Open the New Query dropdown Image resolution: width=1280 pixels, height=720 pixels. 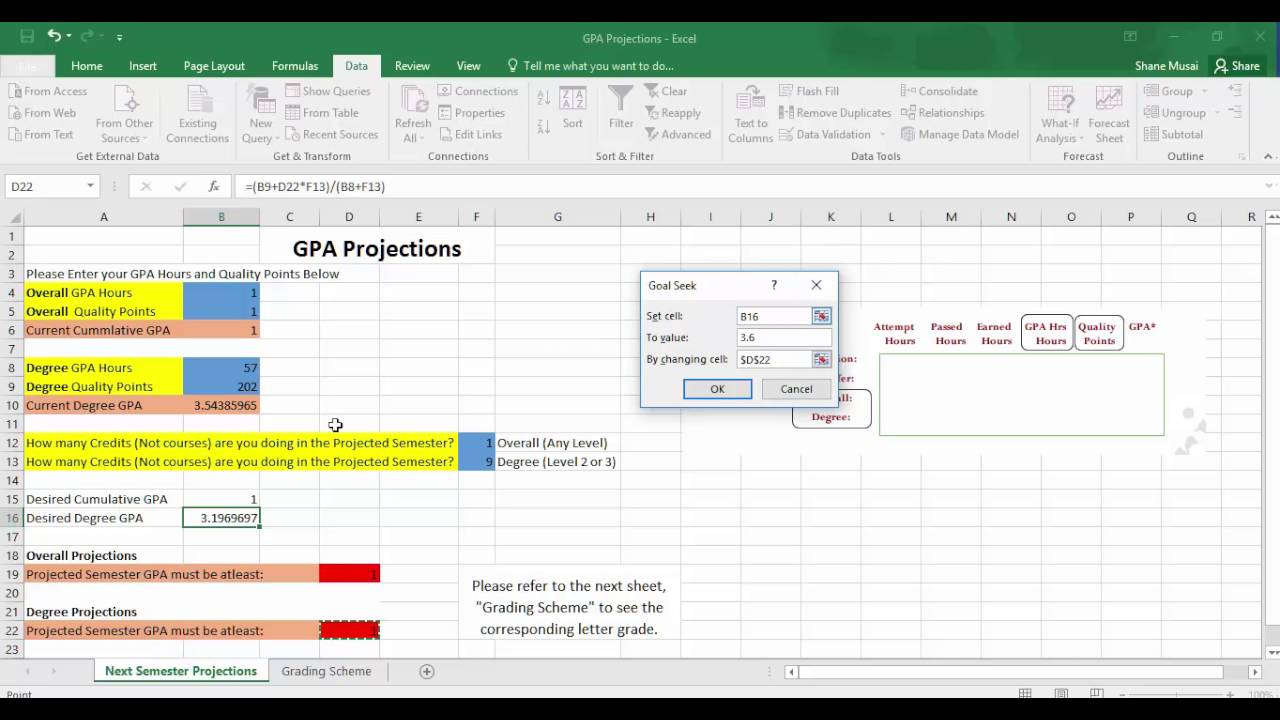tap(260, 113)
